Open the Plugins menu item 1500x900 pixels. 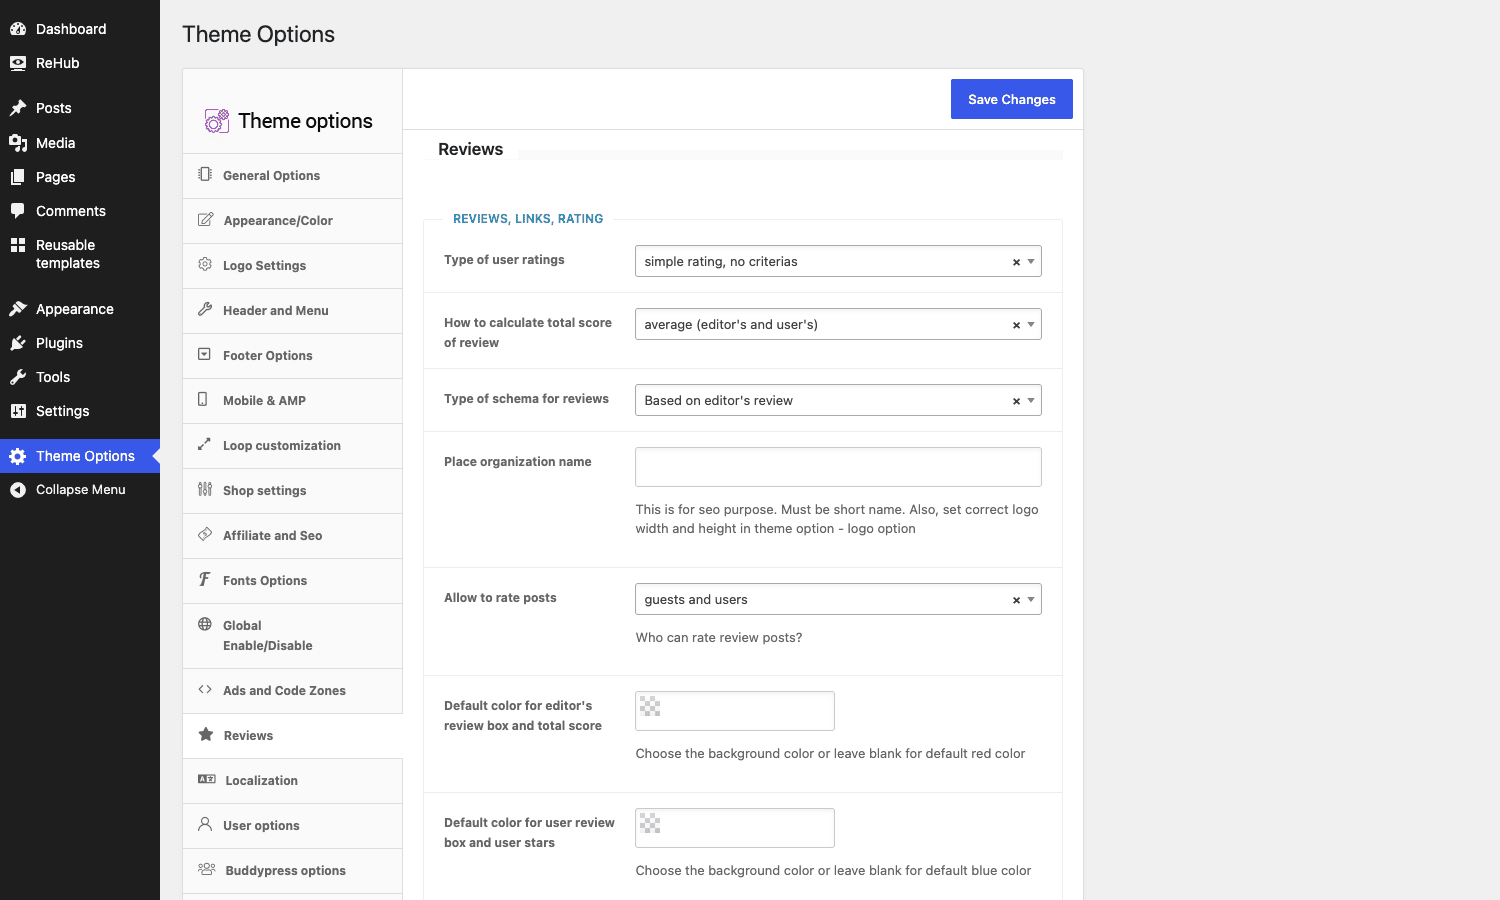(80, 343)
